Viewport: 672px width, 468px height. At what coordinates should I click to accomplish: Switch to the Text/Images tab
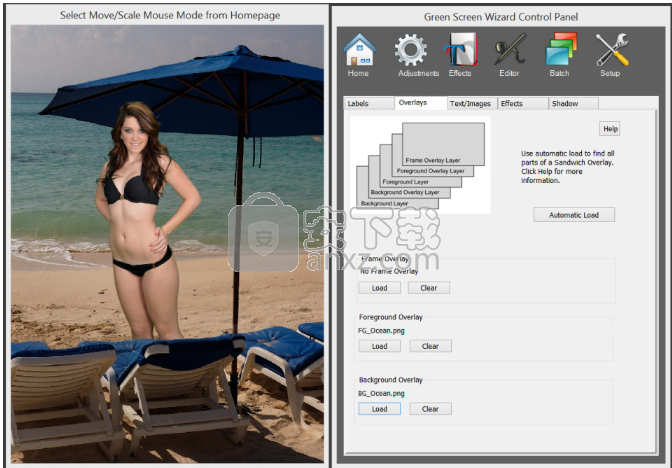[472, 103]
